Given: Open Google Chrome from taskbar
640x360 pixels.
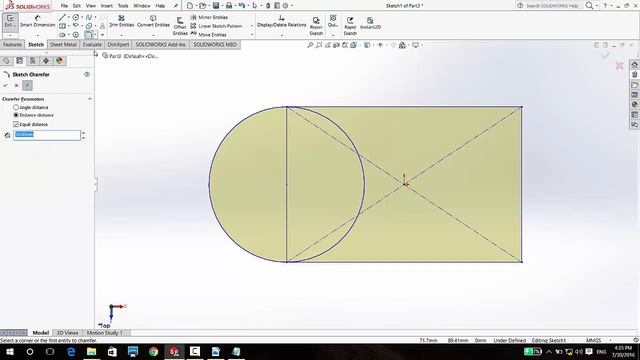Looking at the screenshot, I should pyautogui.click(x=153, y=351).
